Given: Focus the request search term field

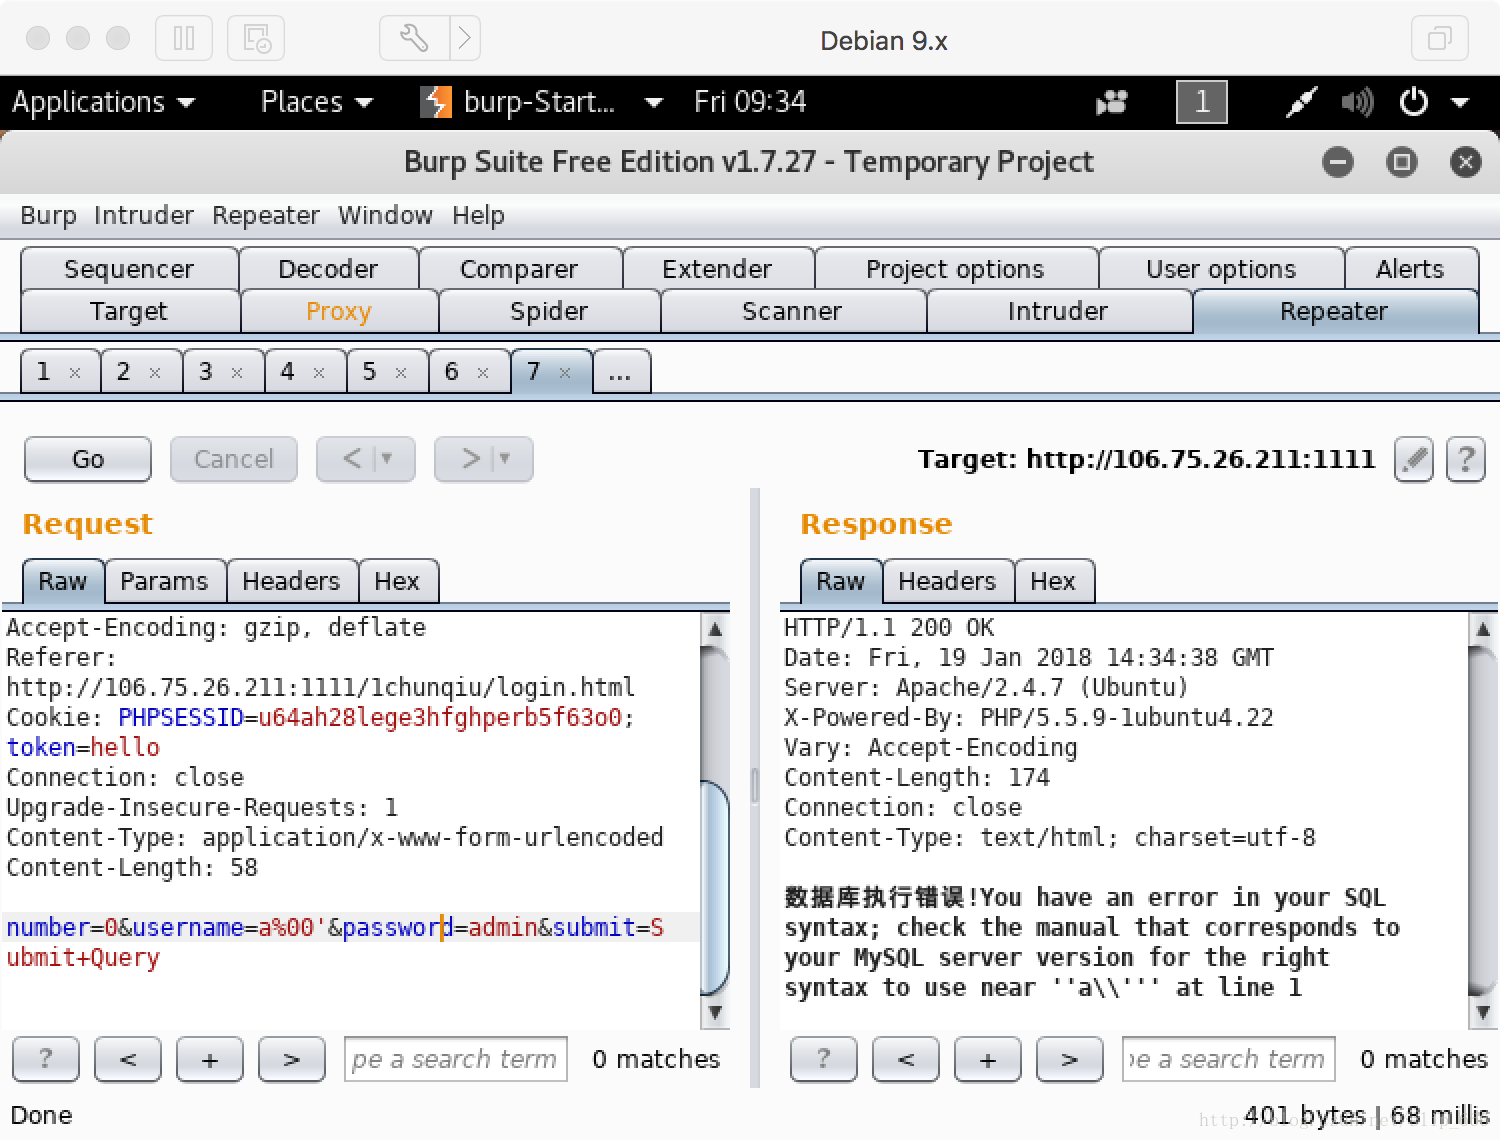Looking at the screenshot, I should [456, 1059].
